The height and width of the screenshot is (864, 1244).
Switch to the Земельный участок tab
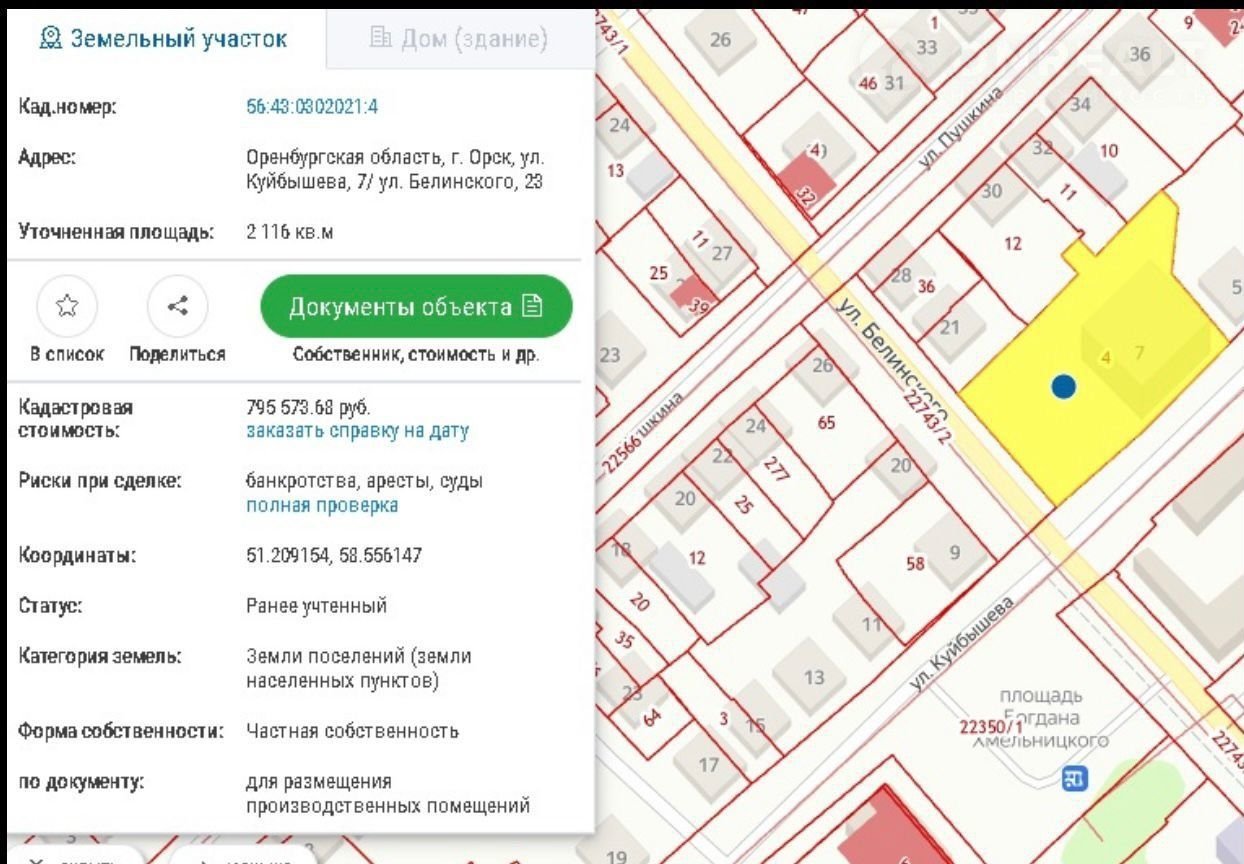(163, 39)
